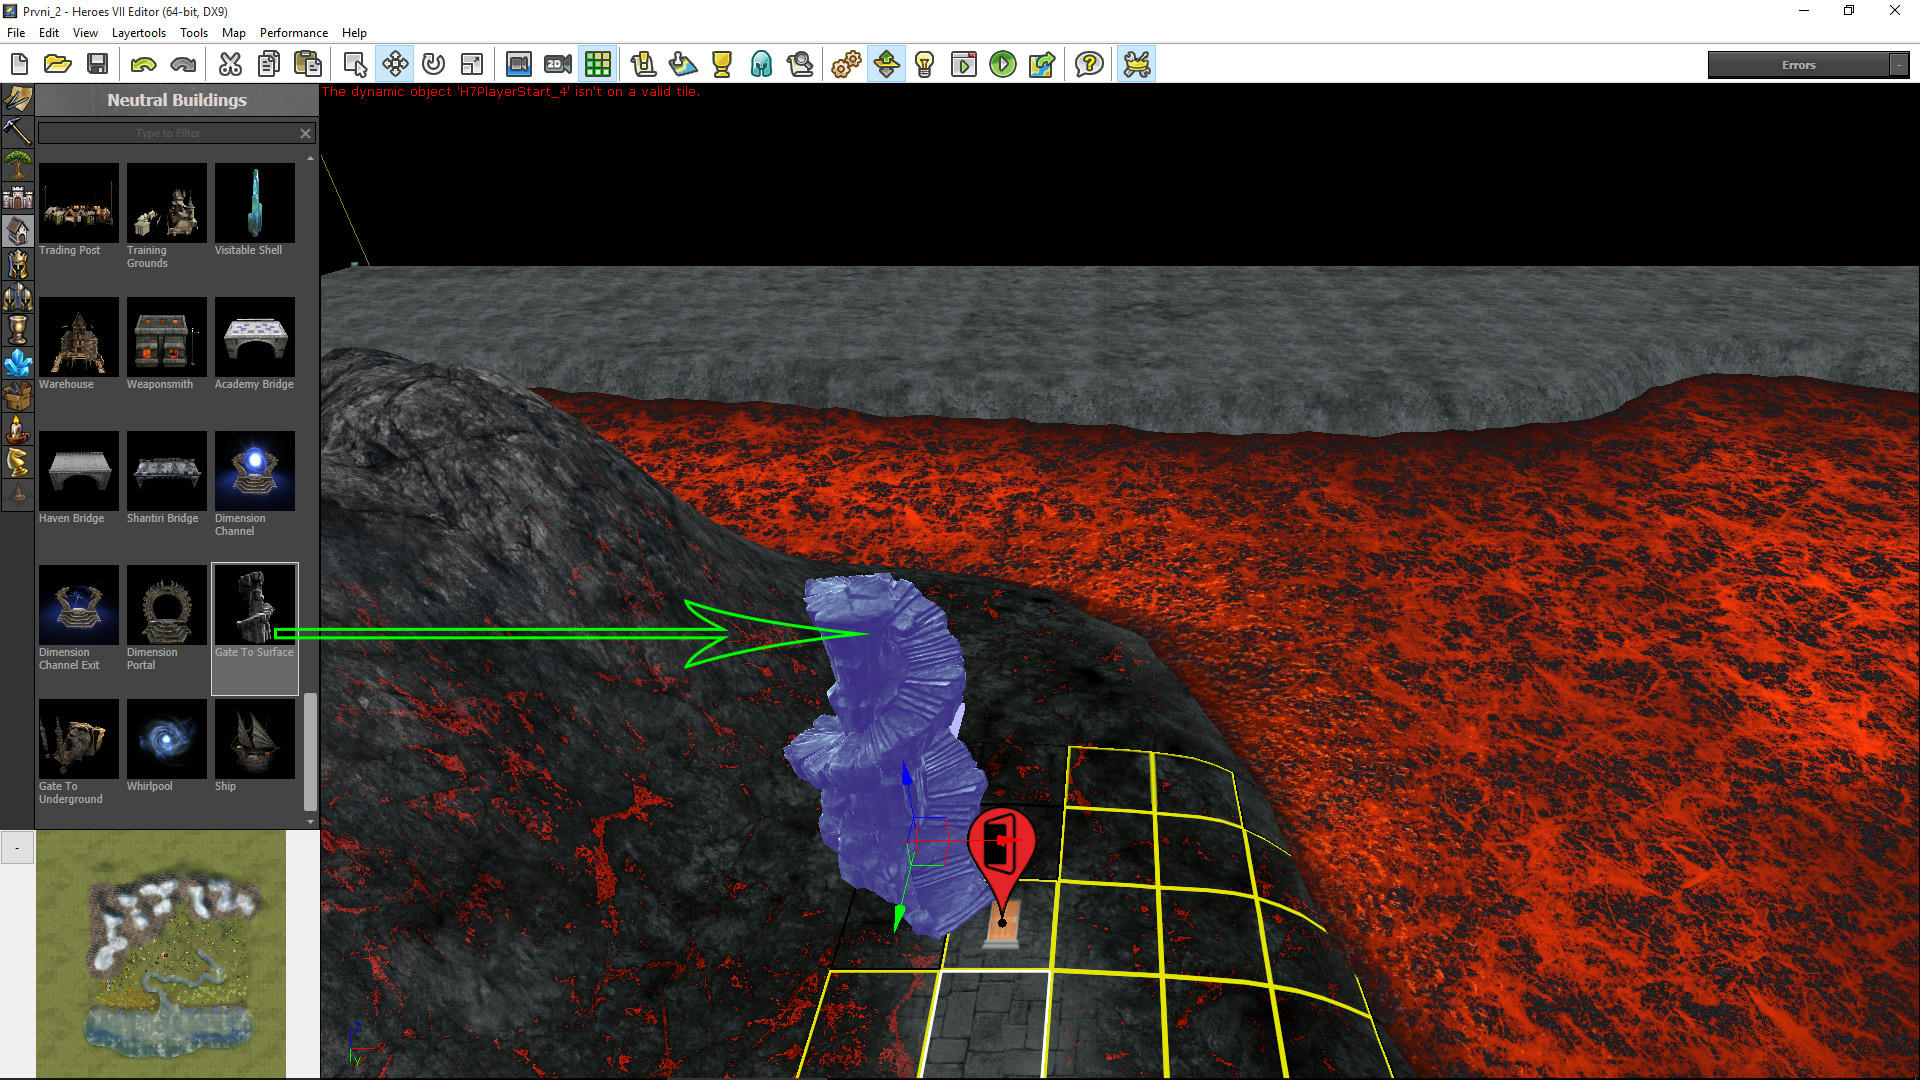This screenshot has height=1080, width=1920.
Task: Open the Tools menu
Action: point(194,33)
